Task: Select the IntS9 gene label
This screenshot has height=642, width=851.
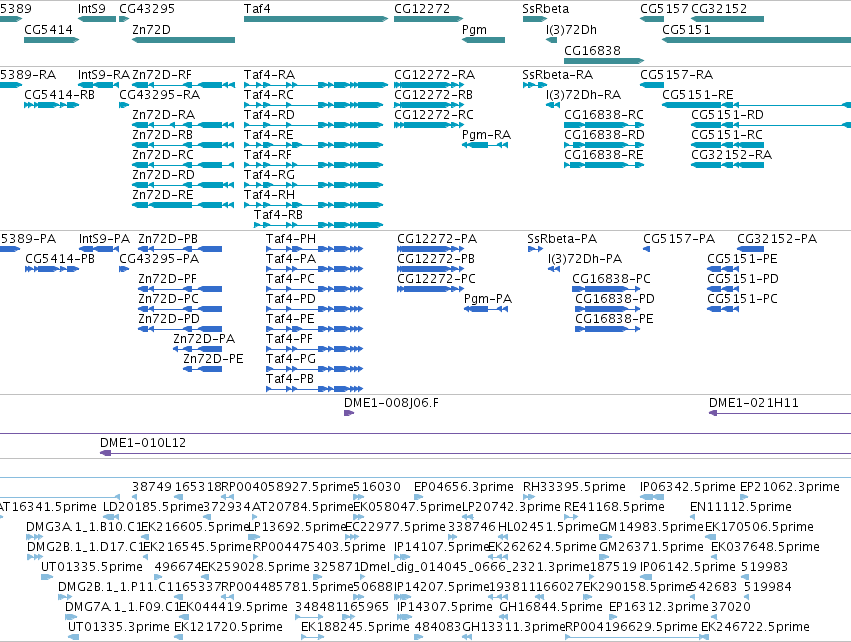Action: click(x=92, y=9)
